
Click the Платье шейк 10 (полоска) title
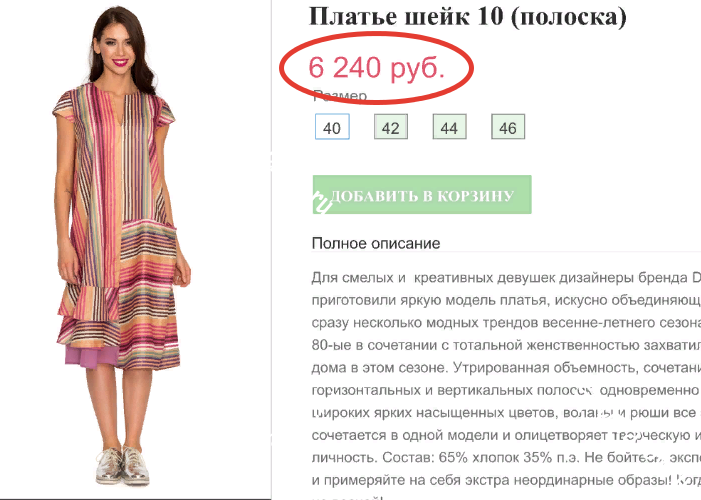(x=468, y=17)
